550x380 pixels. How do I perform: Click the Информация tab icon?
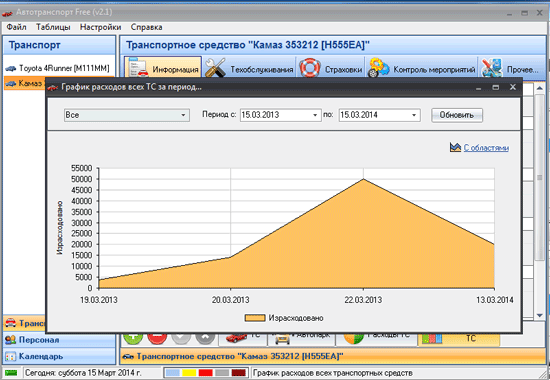(138, 68)
